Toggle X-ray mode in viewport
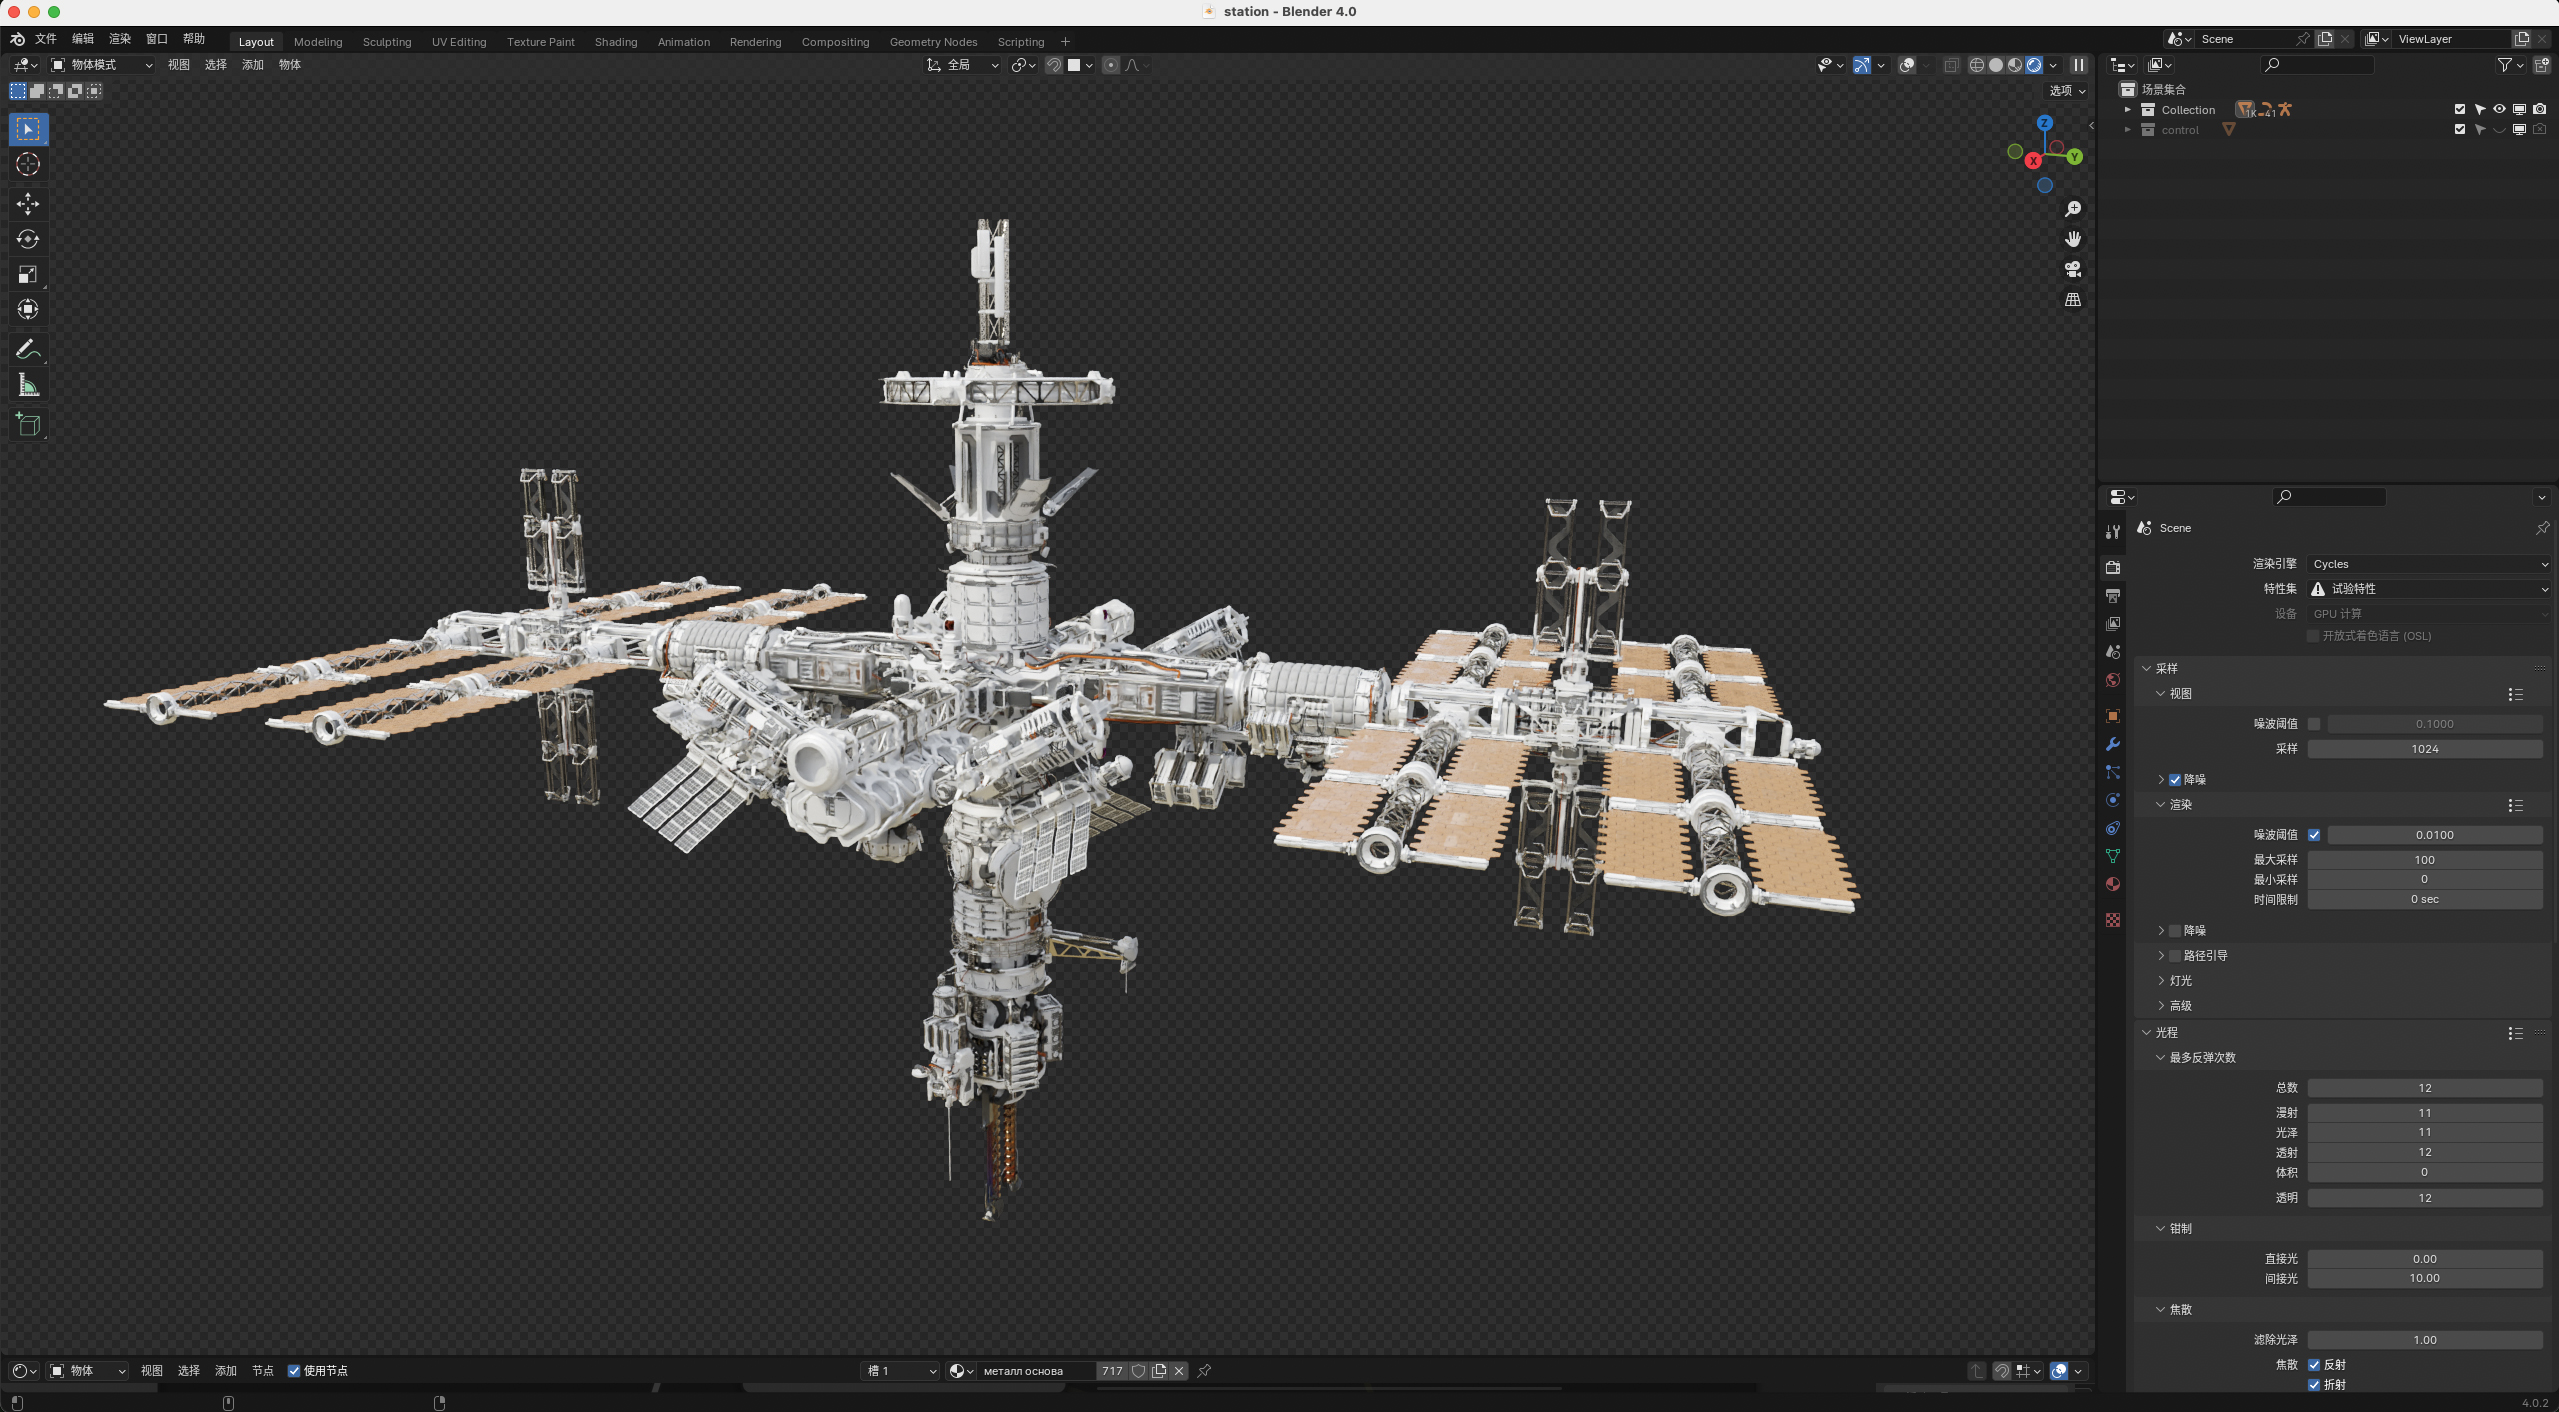The width and height of the screenshot is (2559, 1412). click(1951, 65)
